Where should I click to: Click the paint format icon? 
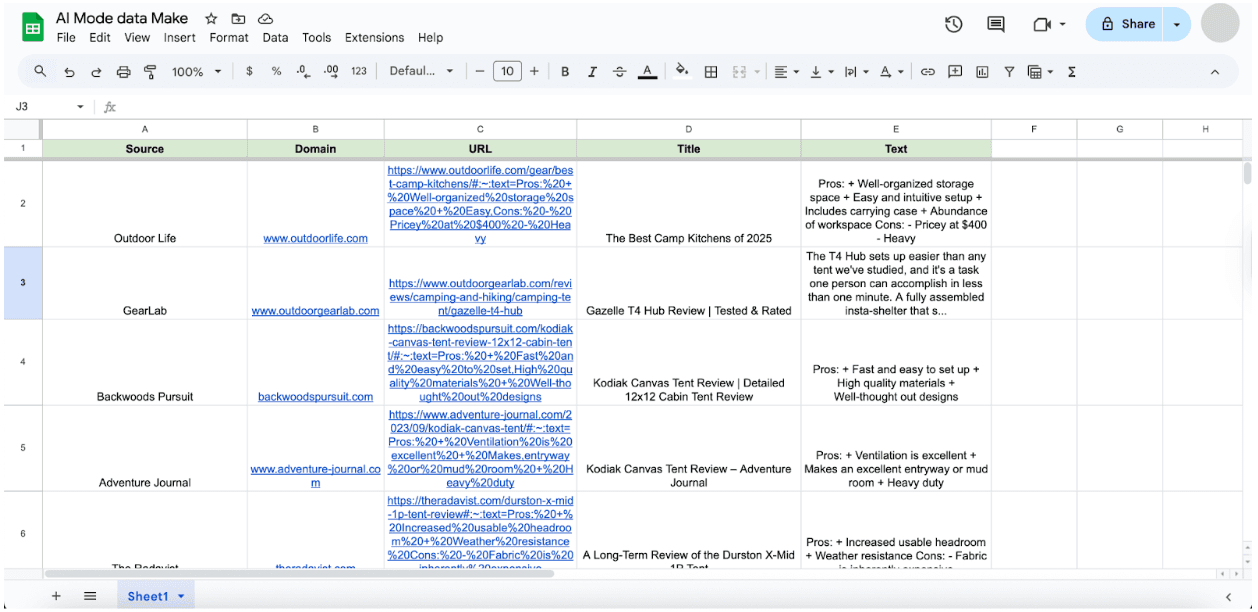(150, 72)
